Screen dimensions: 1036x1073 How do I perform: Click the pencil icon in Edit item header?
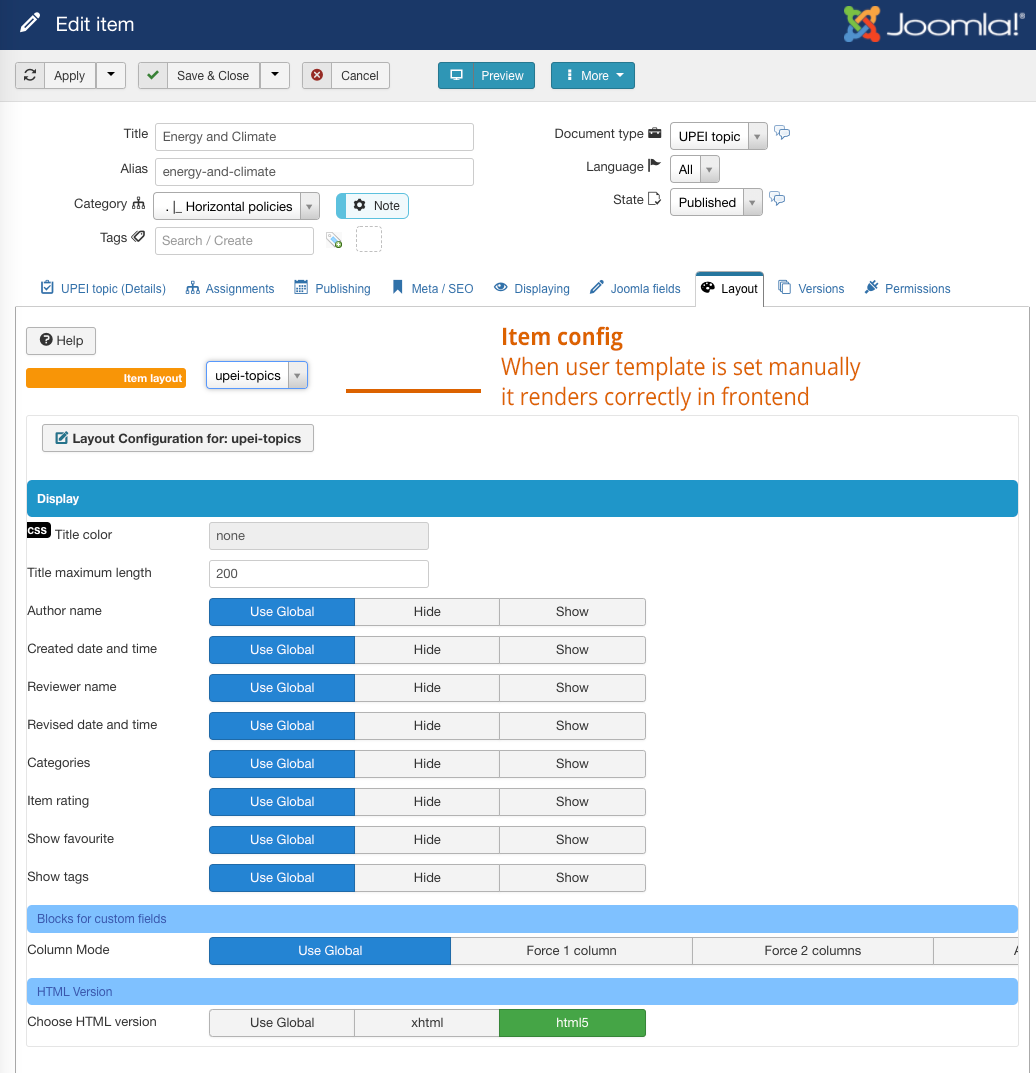[30, 23]
